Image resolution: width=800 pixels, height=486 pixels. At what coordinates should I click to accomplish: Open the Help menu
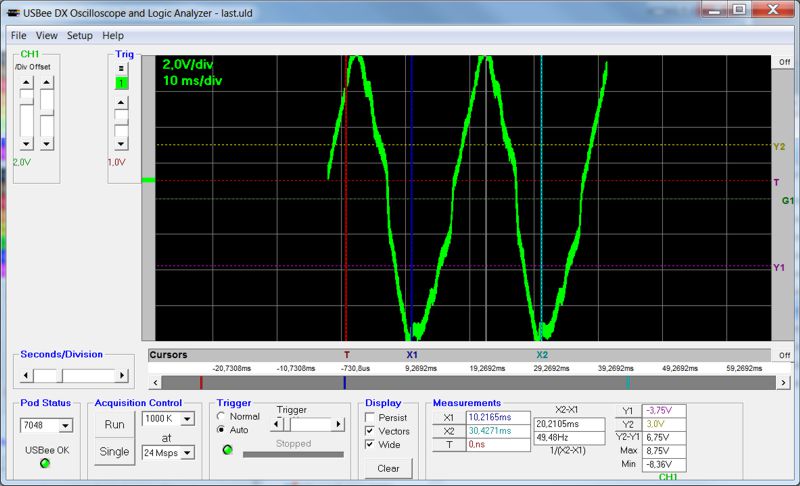113,35
